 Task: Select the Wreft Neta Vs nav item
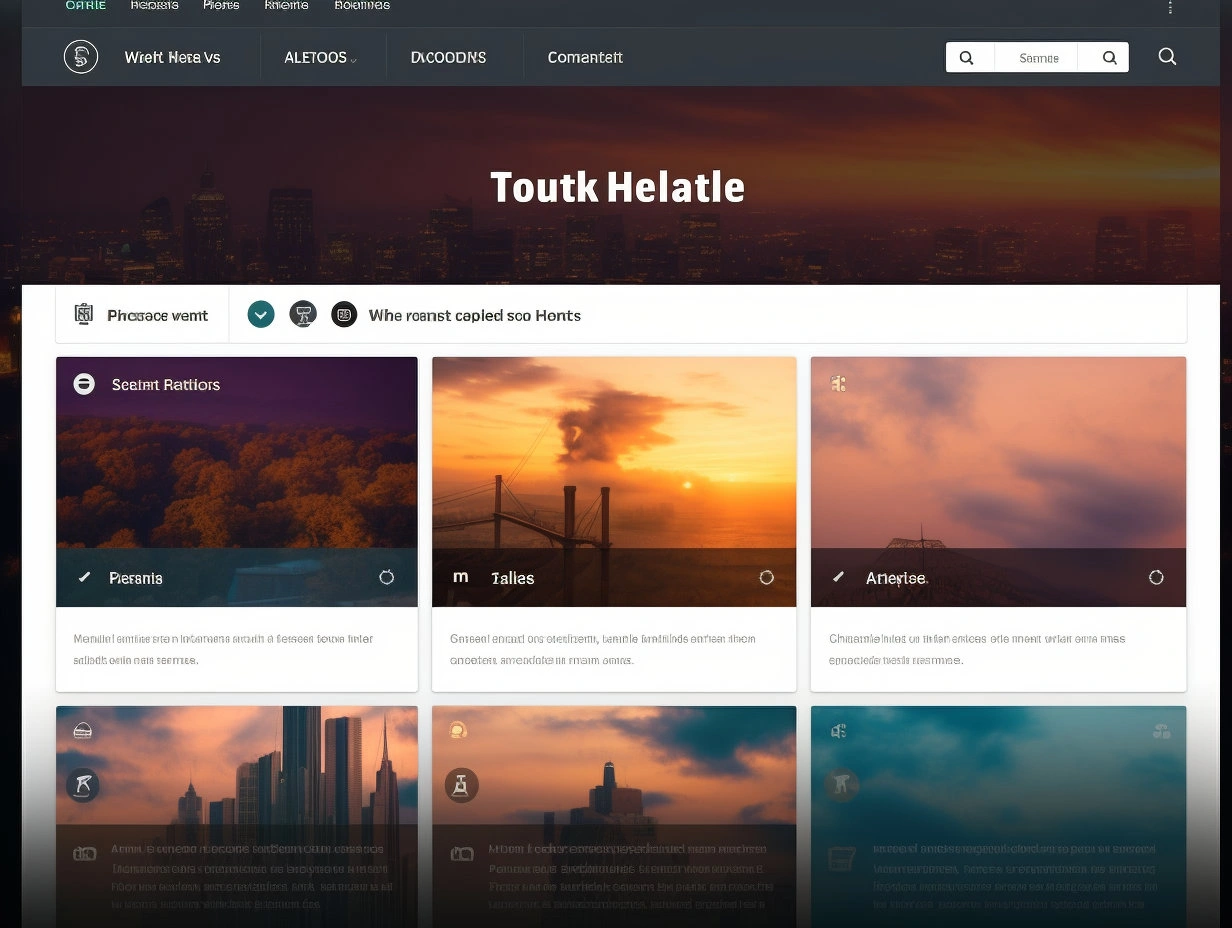click(x=172, y=58)
